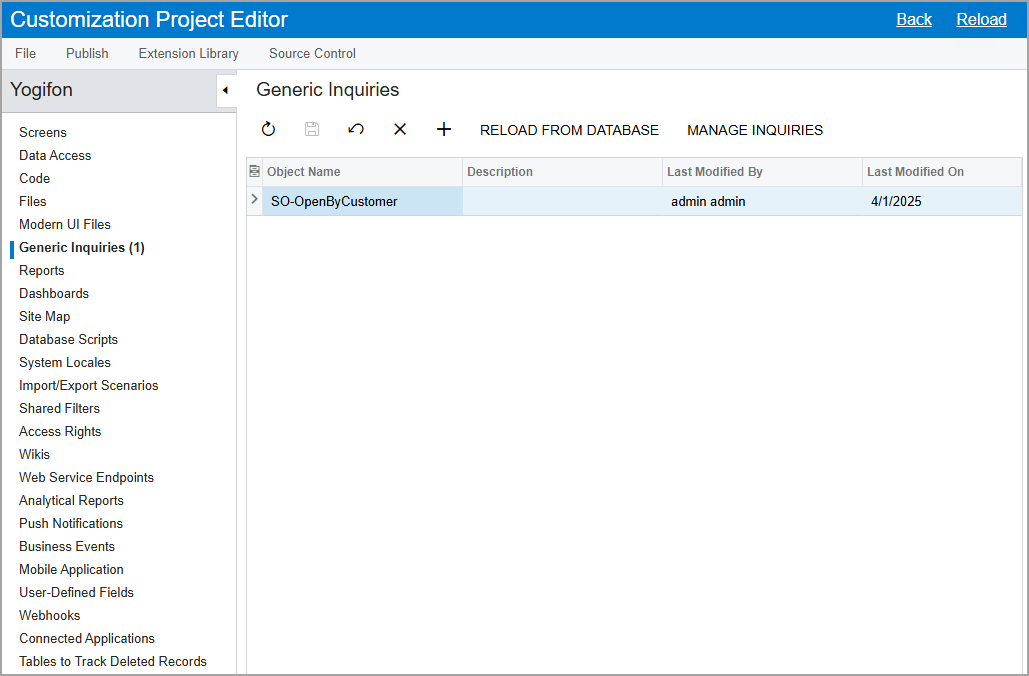Click Reload From Database button
Screen dimensions: 1029x676
569,130
